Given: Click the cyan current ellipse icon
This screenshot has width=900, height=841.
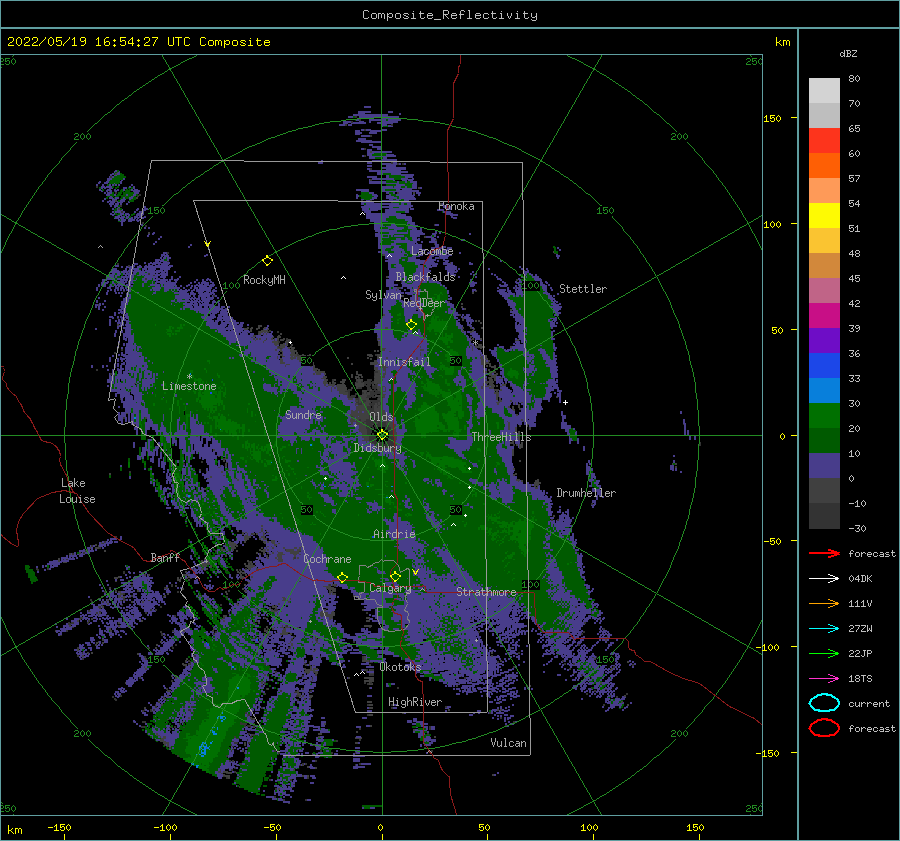Looking at the screenshot, I should tap(824, 703).
